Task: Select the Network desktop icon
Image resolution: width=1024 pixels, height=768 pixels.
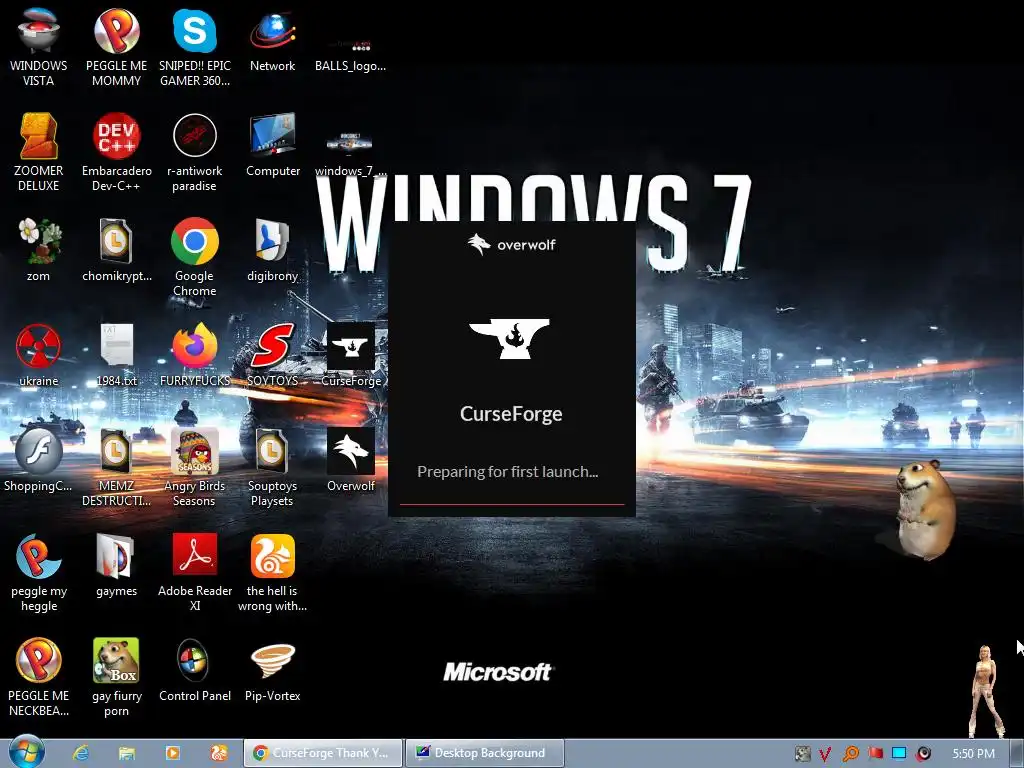Action: (x=272, y=40)
